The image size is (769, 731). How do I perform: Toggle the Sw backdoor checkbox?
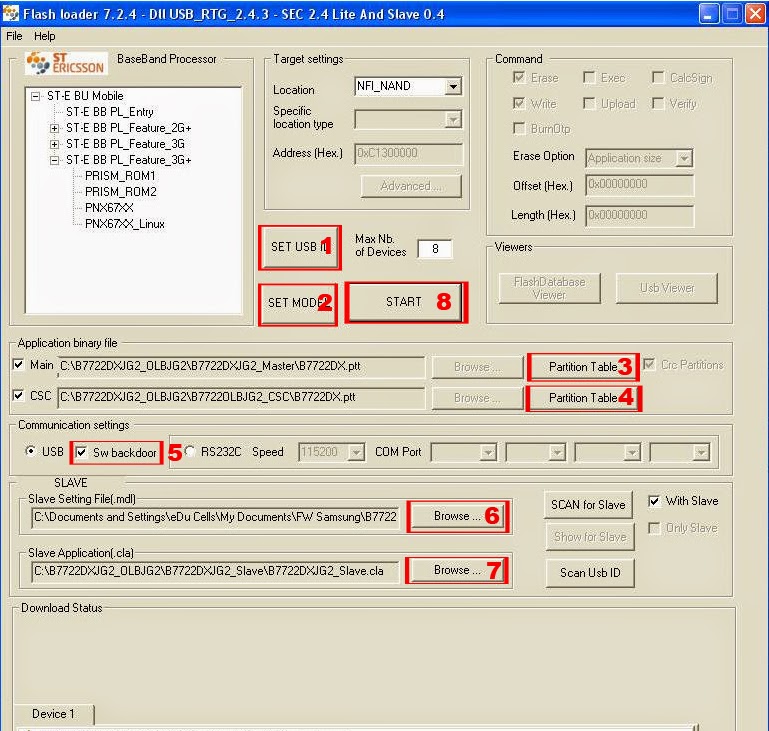[x=81, y=452]
